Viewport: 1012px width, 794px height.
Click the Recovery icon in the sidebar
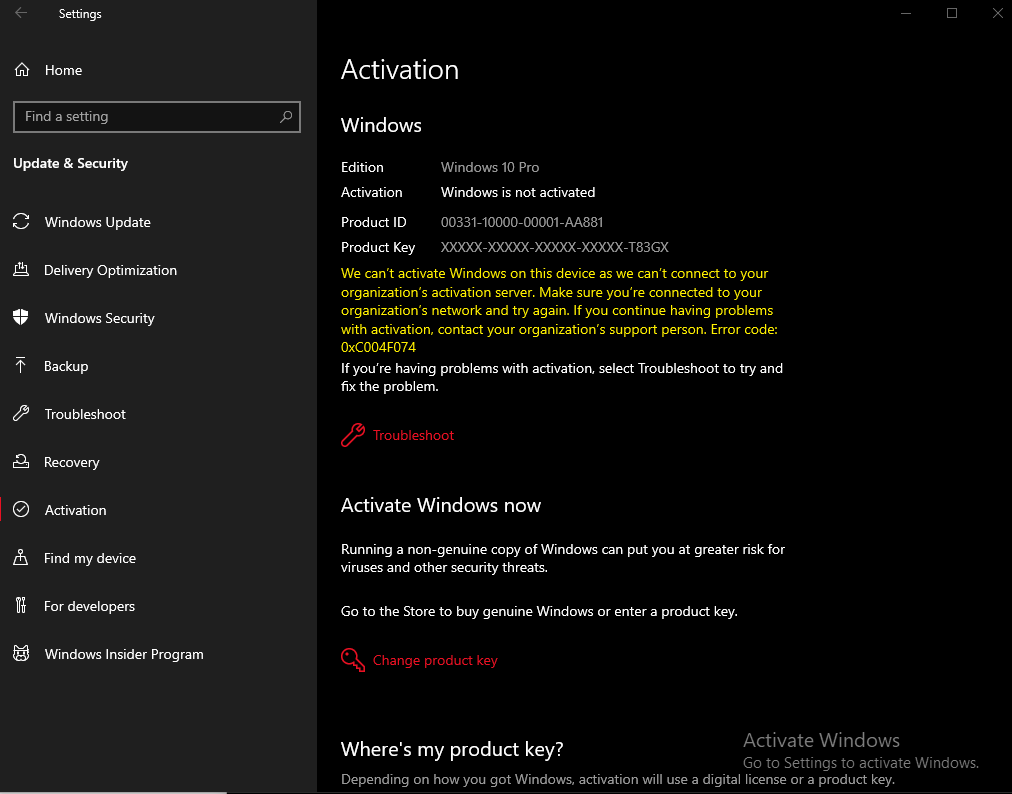point(21,462)
